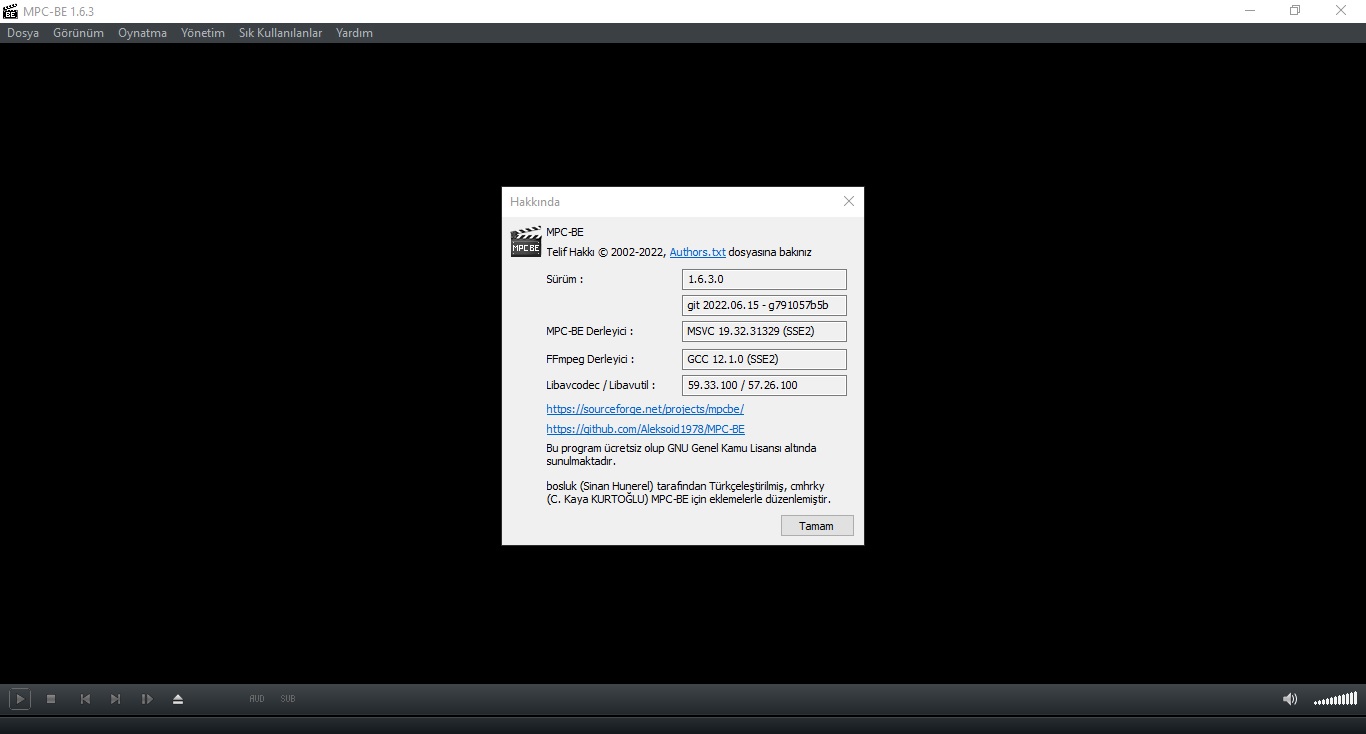Image resolution: width=1366 pixels, height=734 pixels.
Task: Open the github.com Aleksoid1978 MPC-BE link
Action: (x=645, y=429)
